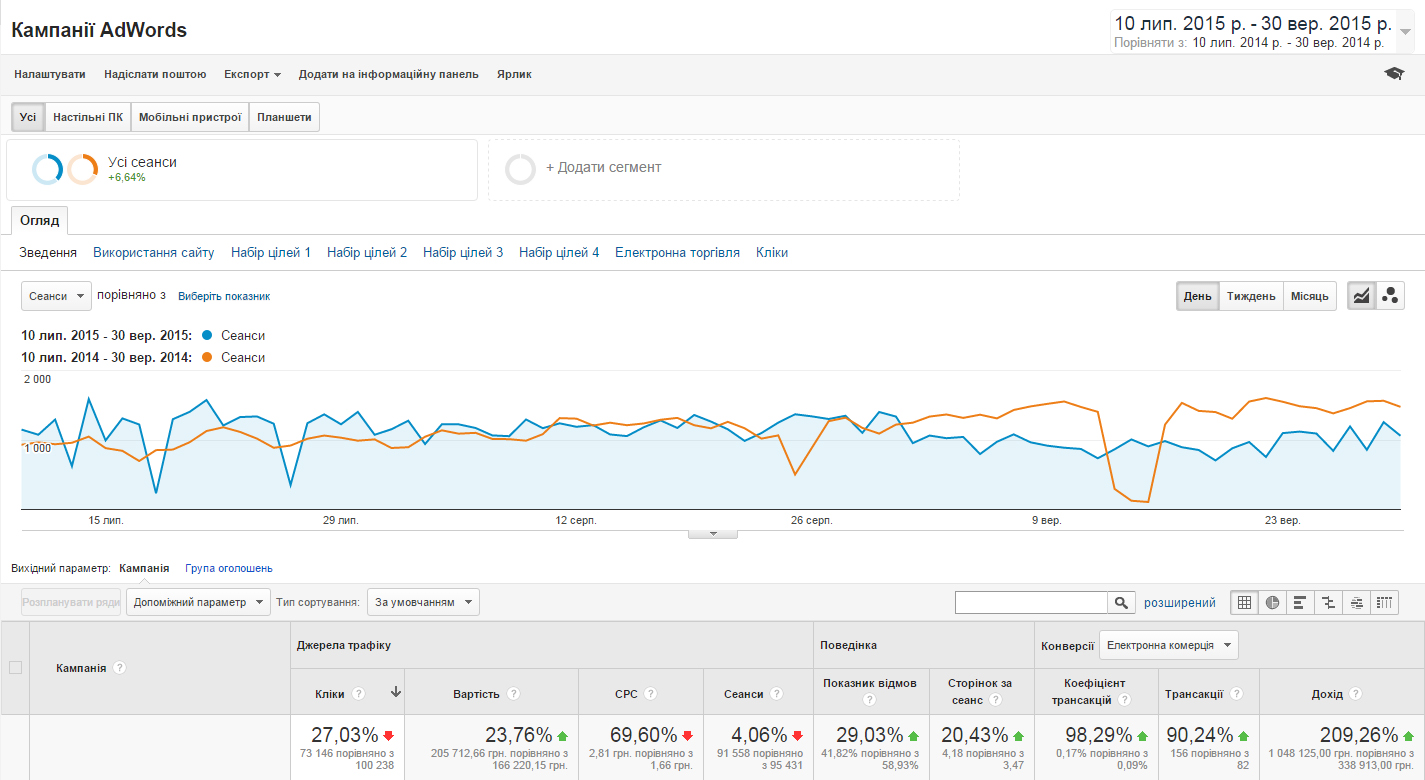The width and height of the screenshot is (1425, 780).
Task: Open help icon beside Дохід
Action: 1355,693
